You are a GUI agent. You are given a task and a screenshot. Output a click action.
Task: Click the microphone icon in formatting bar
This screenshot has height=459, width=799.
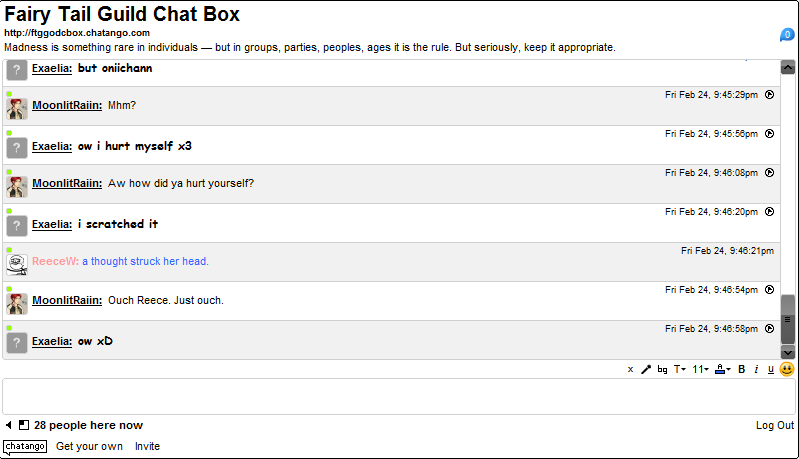646,370
